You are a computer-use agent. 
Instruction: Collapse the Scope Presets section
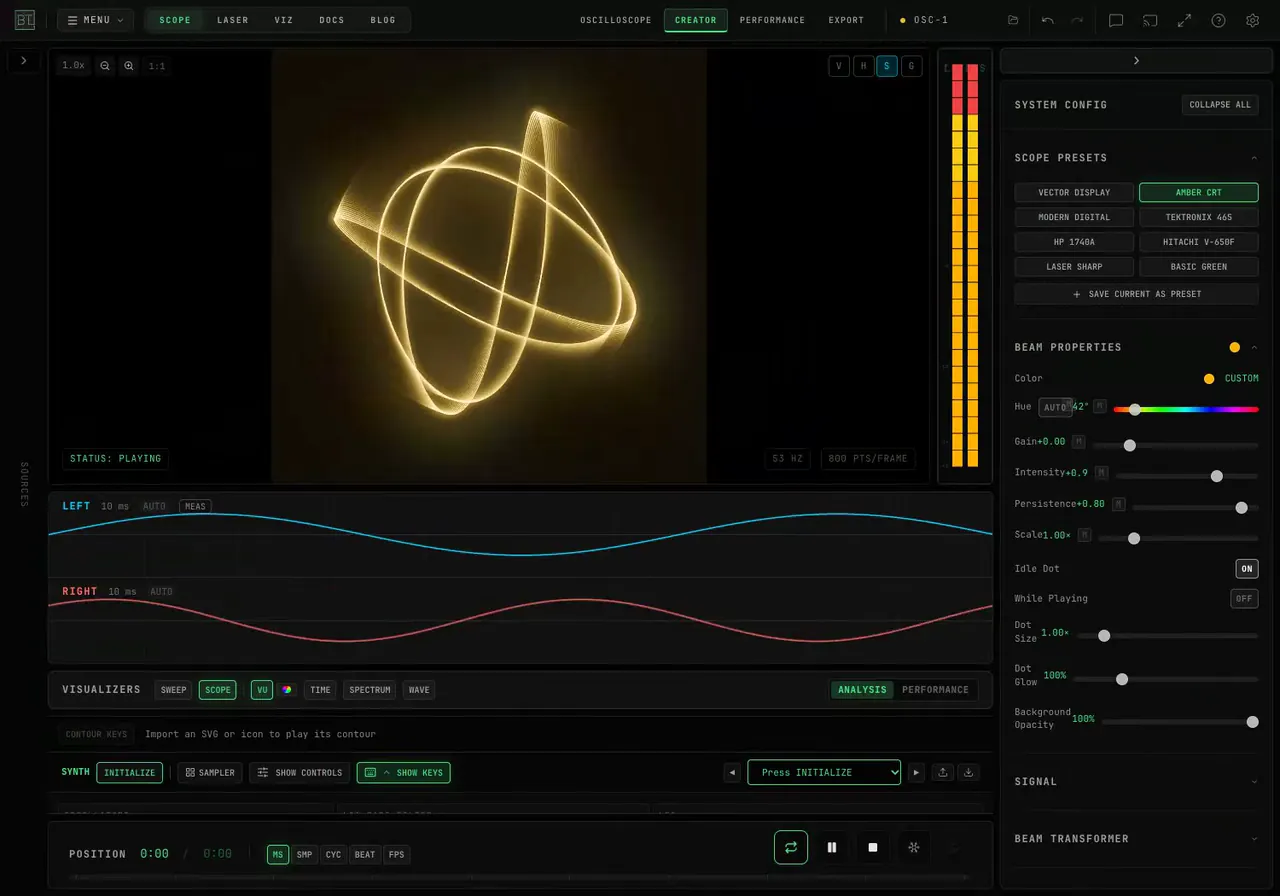(1254, 158)
